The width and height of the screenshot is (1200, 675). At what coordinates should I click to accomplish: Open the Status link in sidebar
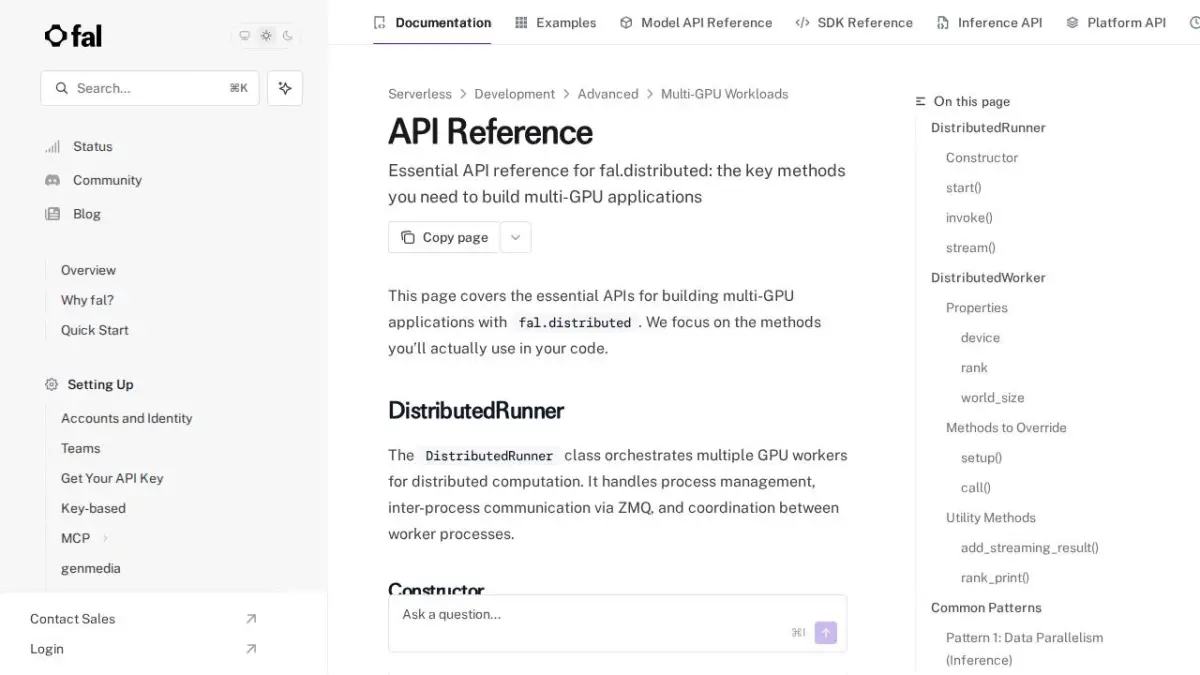(93, 146)
